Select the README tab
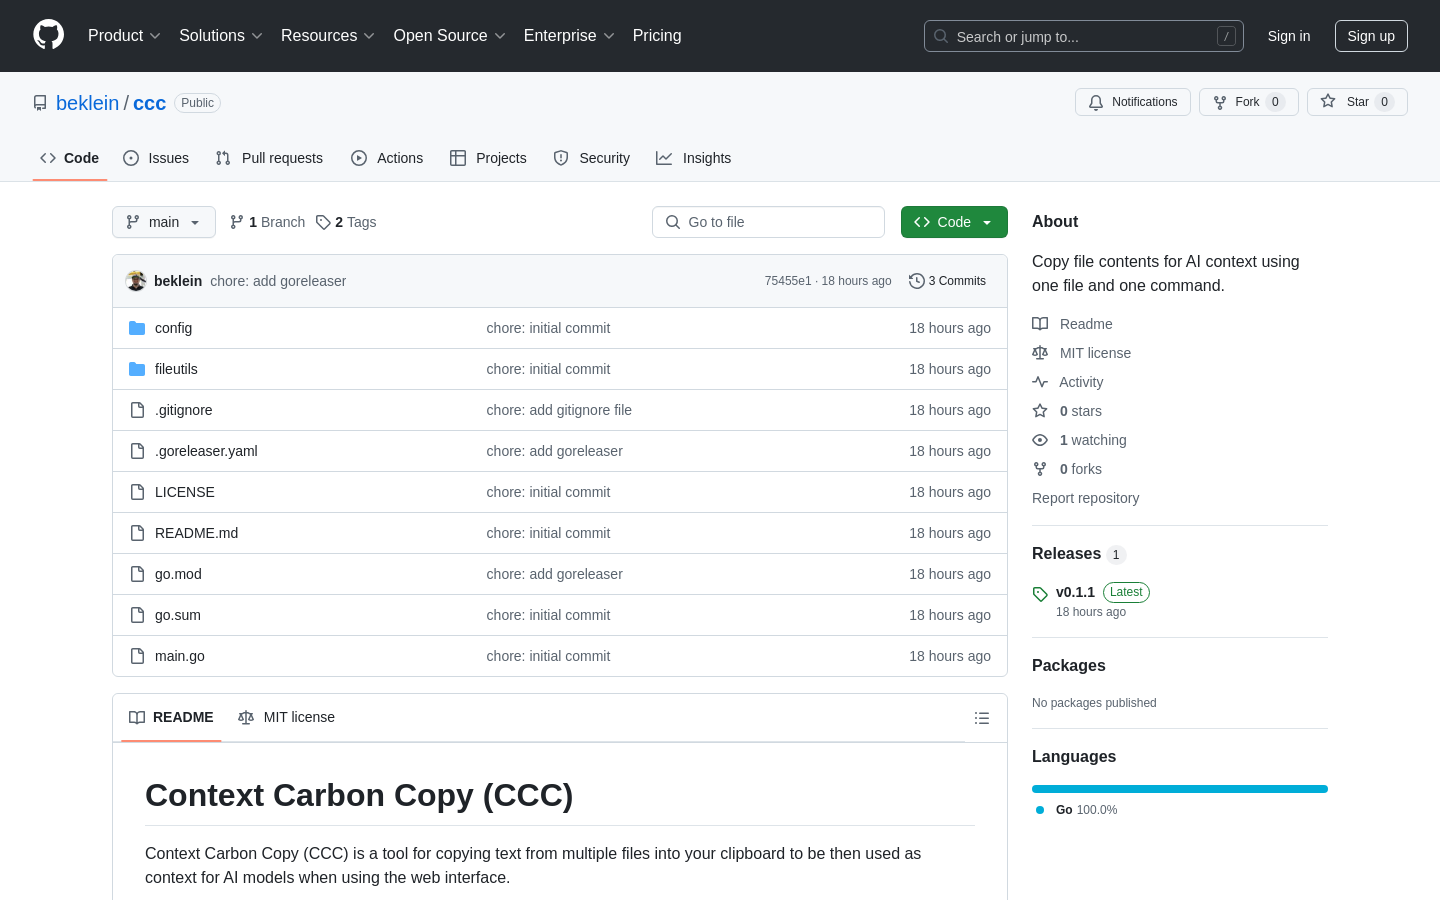 coord(171,717)
